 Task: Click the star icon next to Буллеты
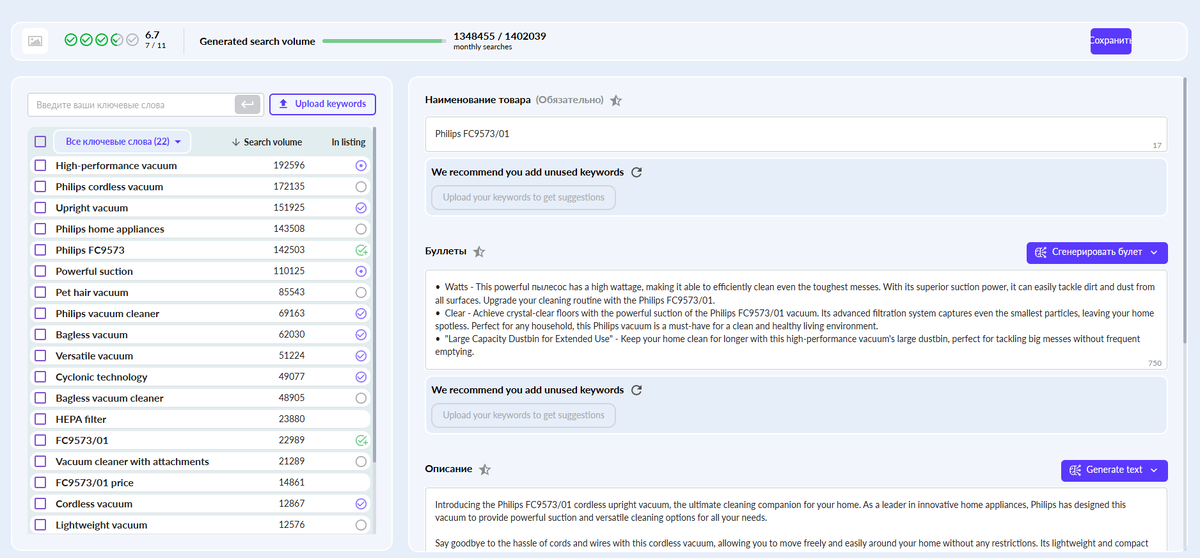click(479, 252)
